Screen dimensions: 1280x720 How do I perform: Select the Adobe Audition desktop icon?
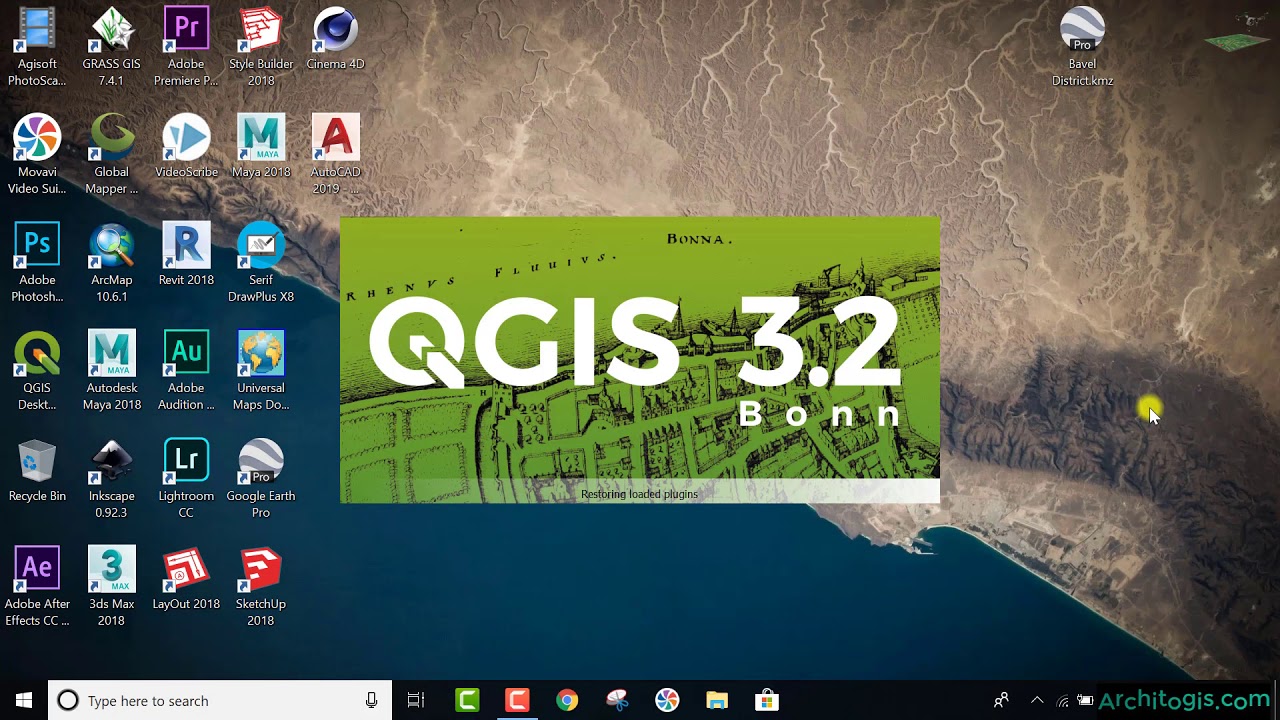(186, 370)
